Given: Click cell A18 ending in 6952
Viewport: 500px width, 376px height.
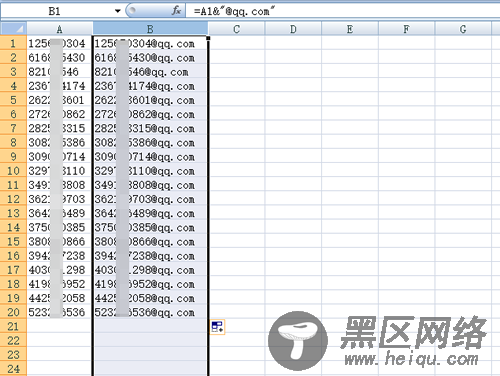Looking at the screenshot, I should tap(59, 284).
